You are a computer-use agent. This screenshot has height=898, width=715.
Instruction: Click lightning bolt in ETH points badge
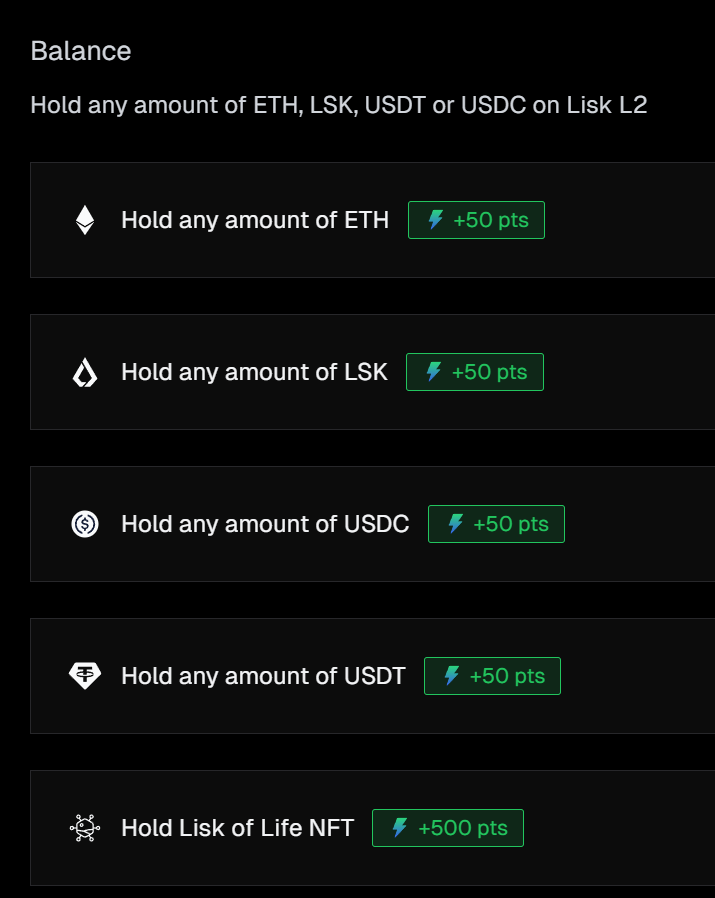435,220
